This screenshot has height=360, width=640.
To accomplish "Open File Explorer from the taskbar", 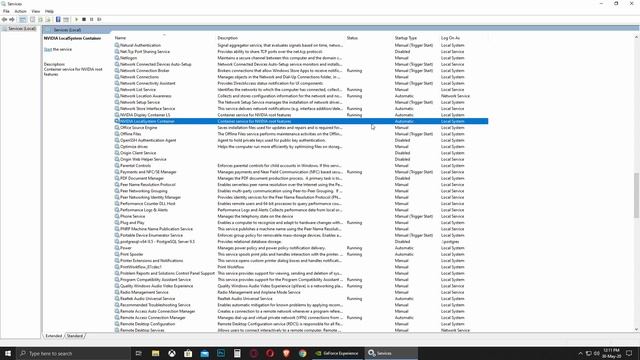I will [156, 353].
